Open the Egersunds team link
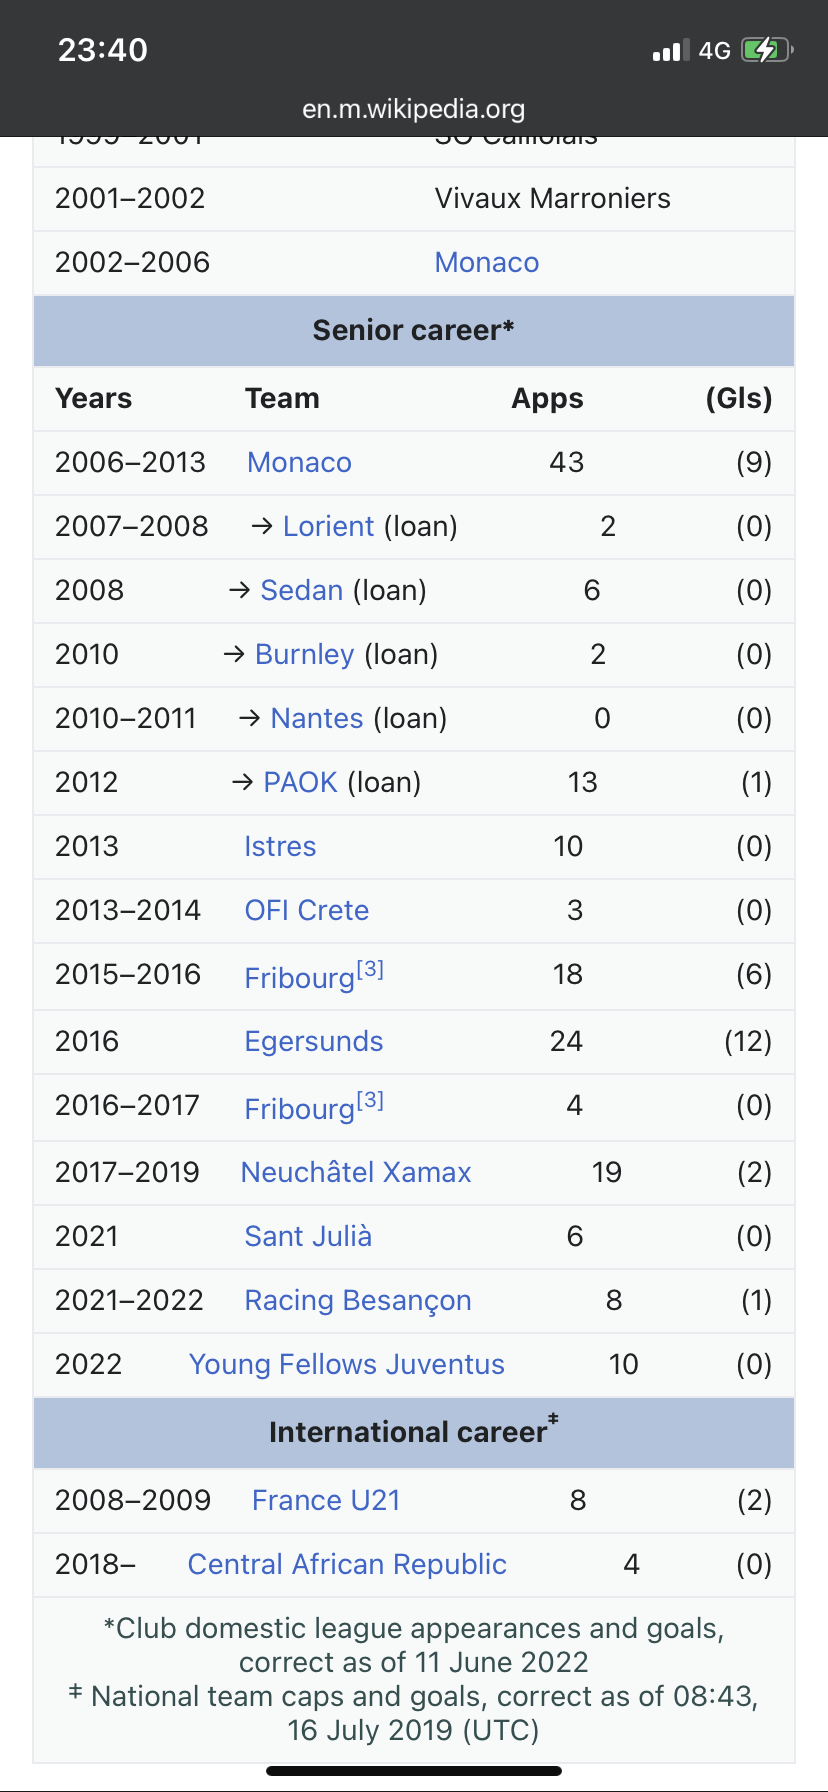Viewport: 828px width, 1792px height. (314, 1041)
